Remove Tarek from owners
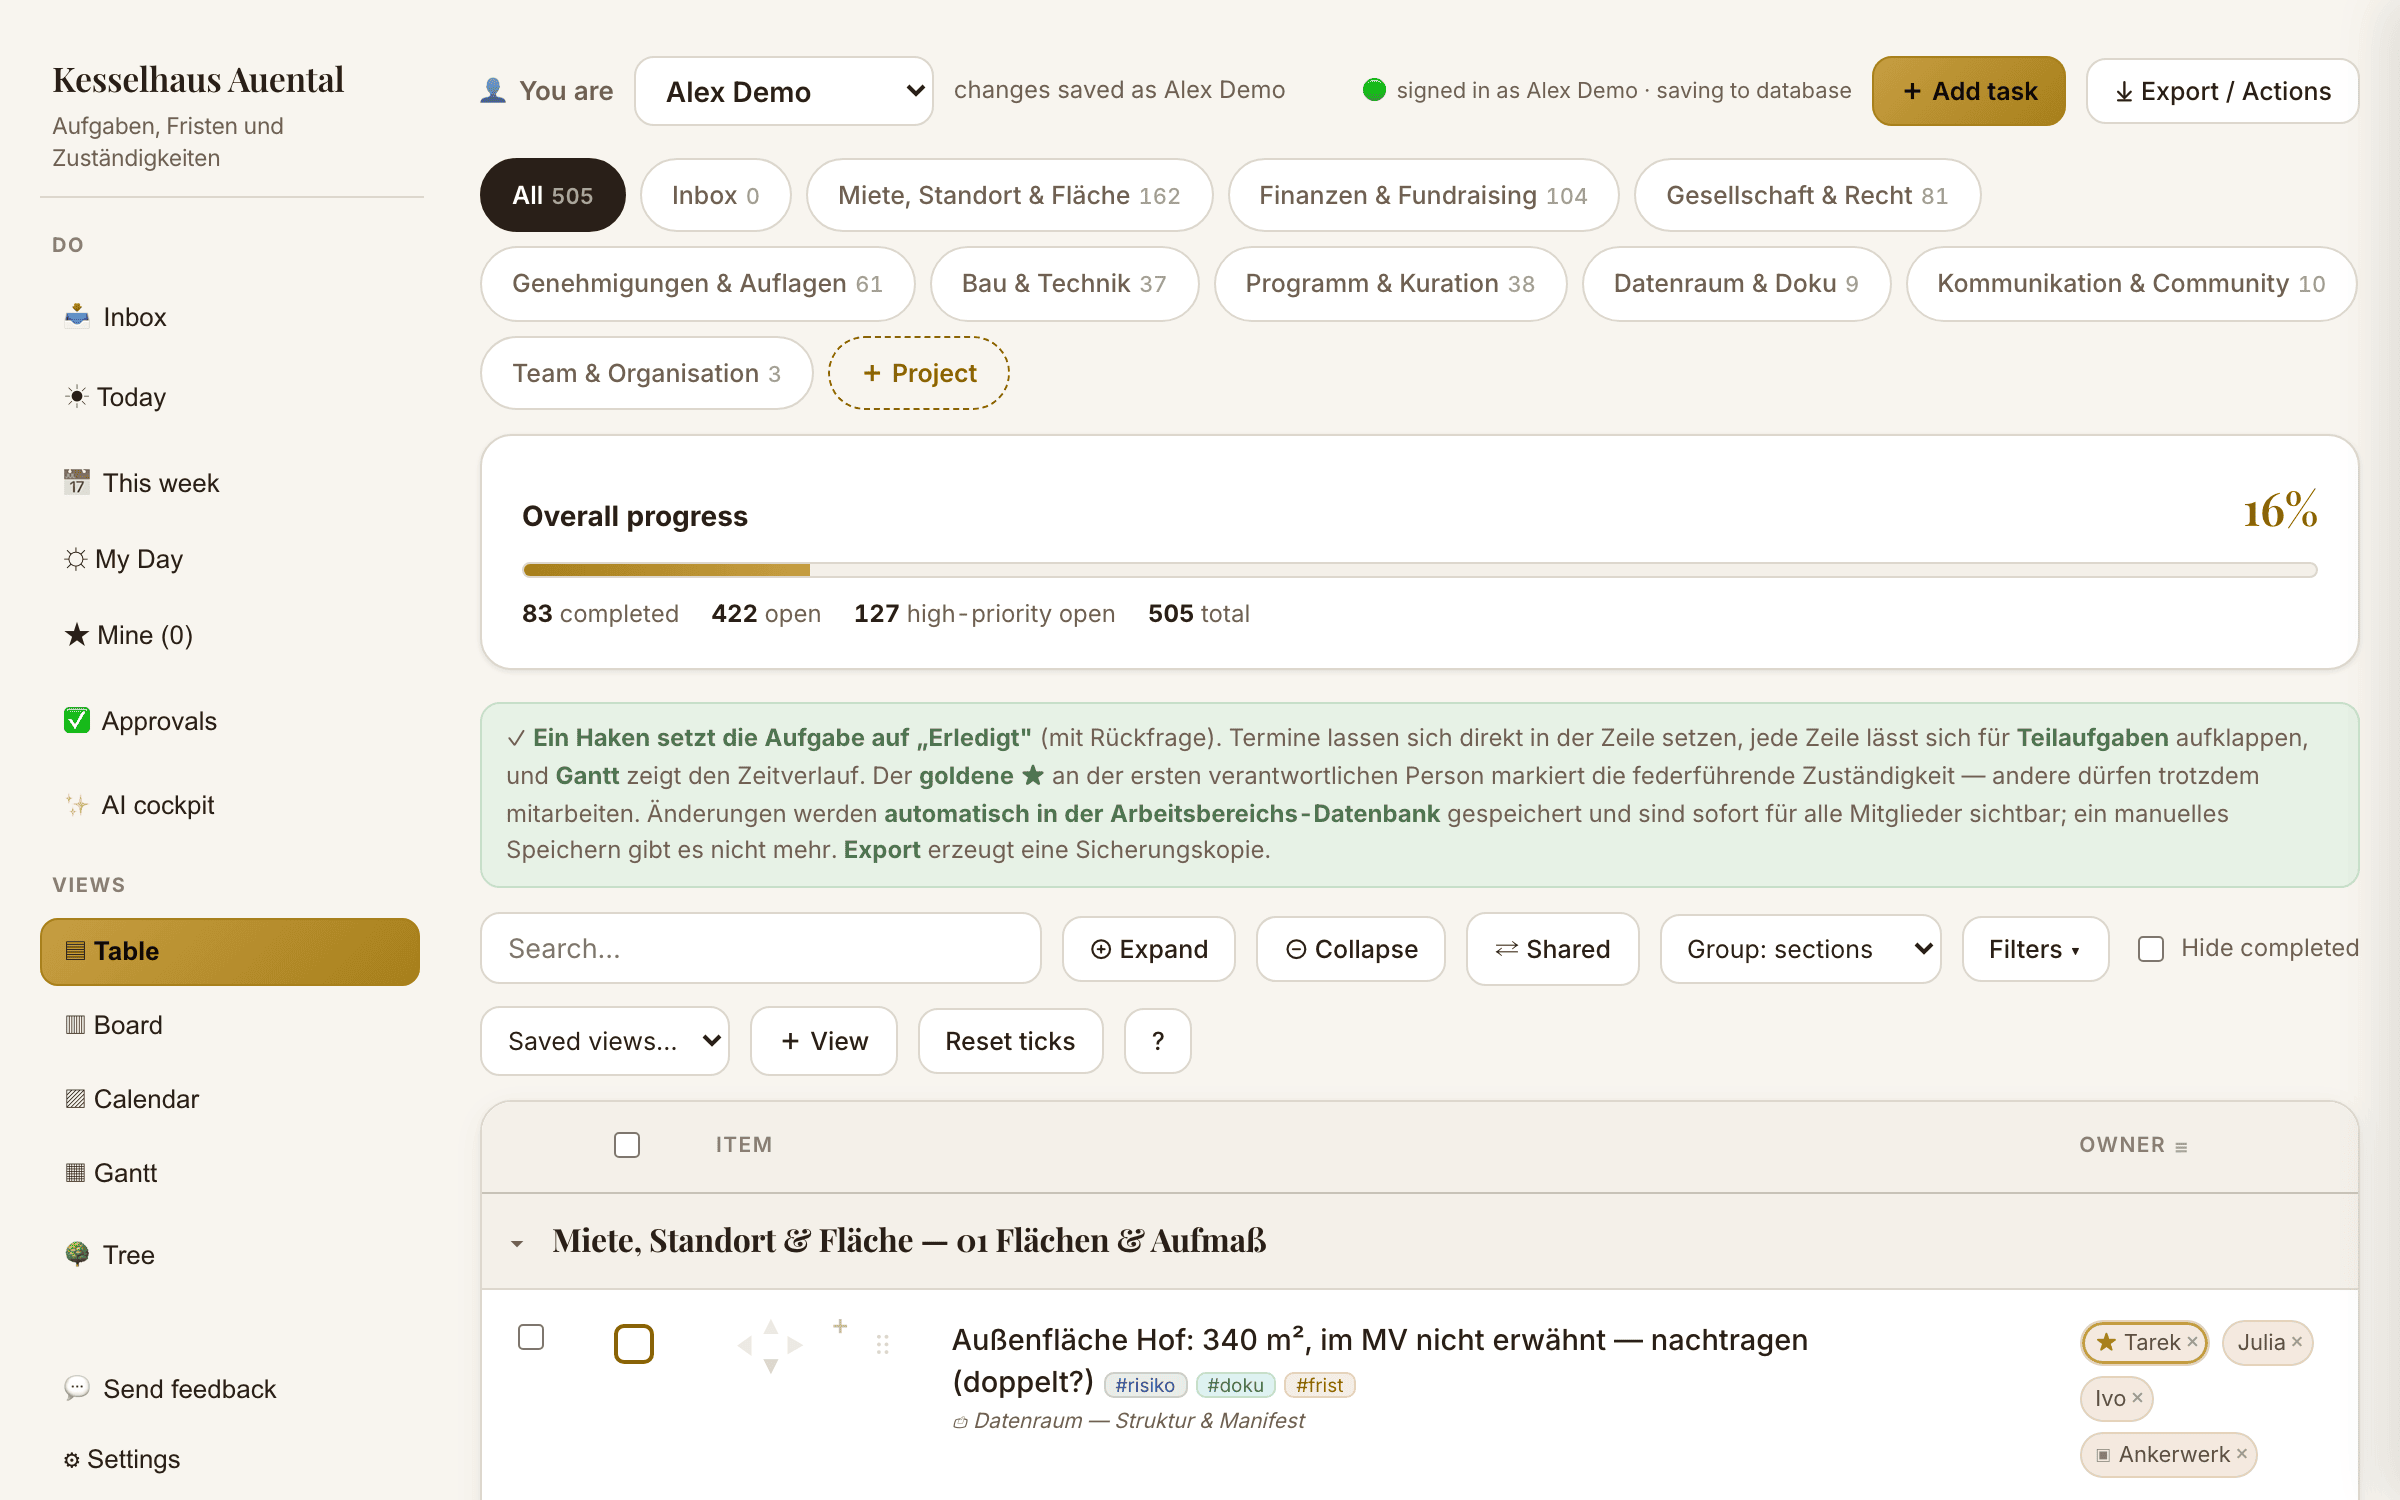The image size is (2400, 1500). 2192,1342
